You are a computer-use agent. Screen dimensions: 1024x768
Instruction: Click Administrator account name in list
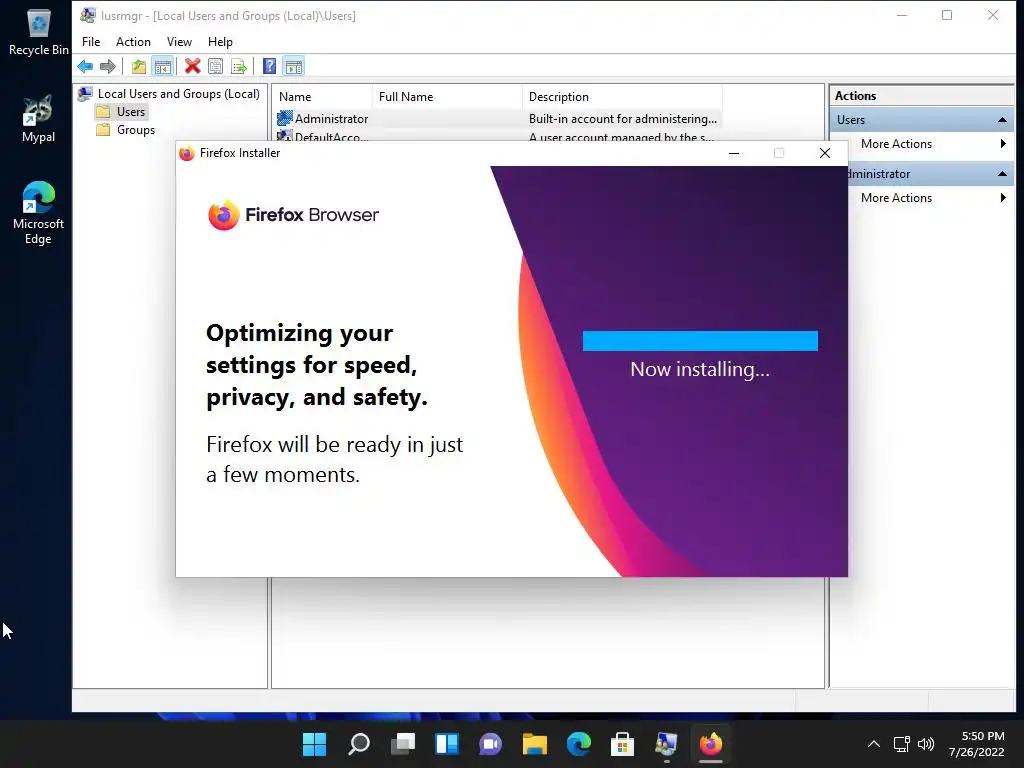click(x=331, y=118)
